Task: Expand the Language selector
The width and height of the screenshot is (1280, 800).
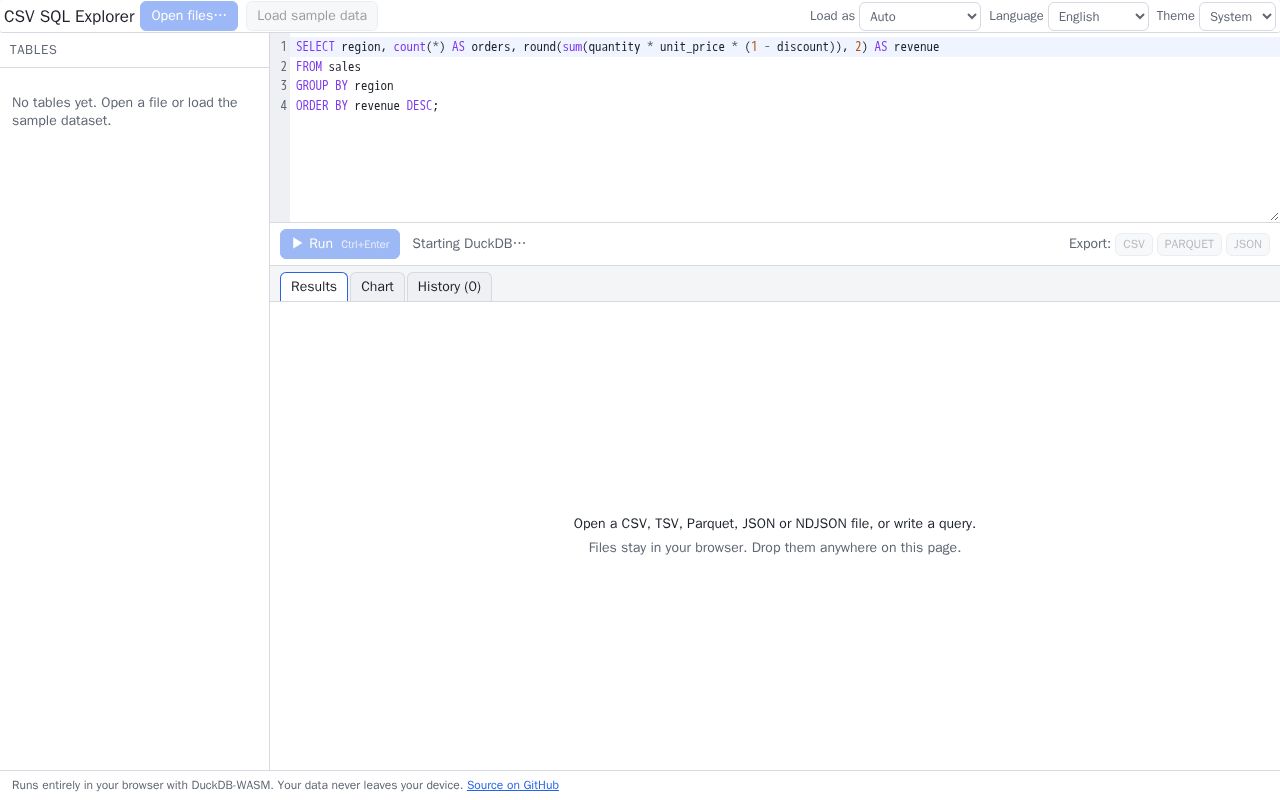Action: point(1098,16)
